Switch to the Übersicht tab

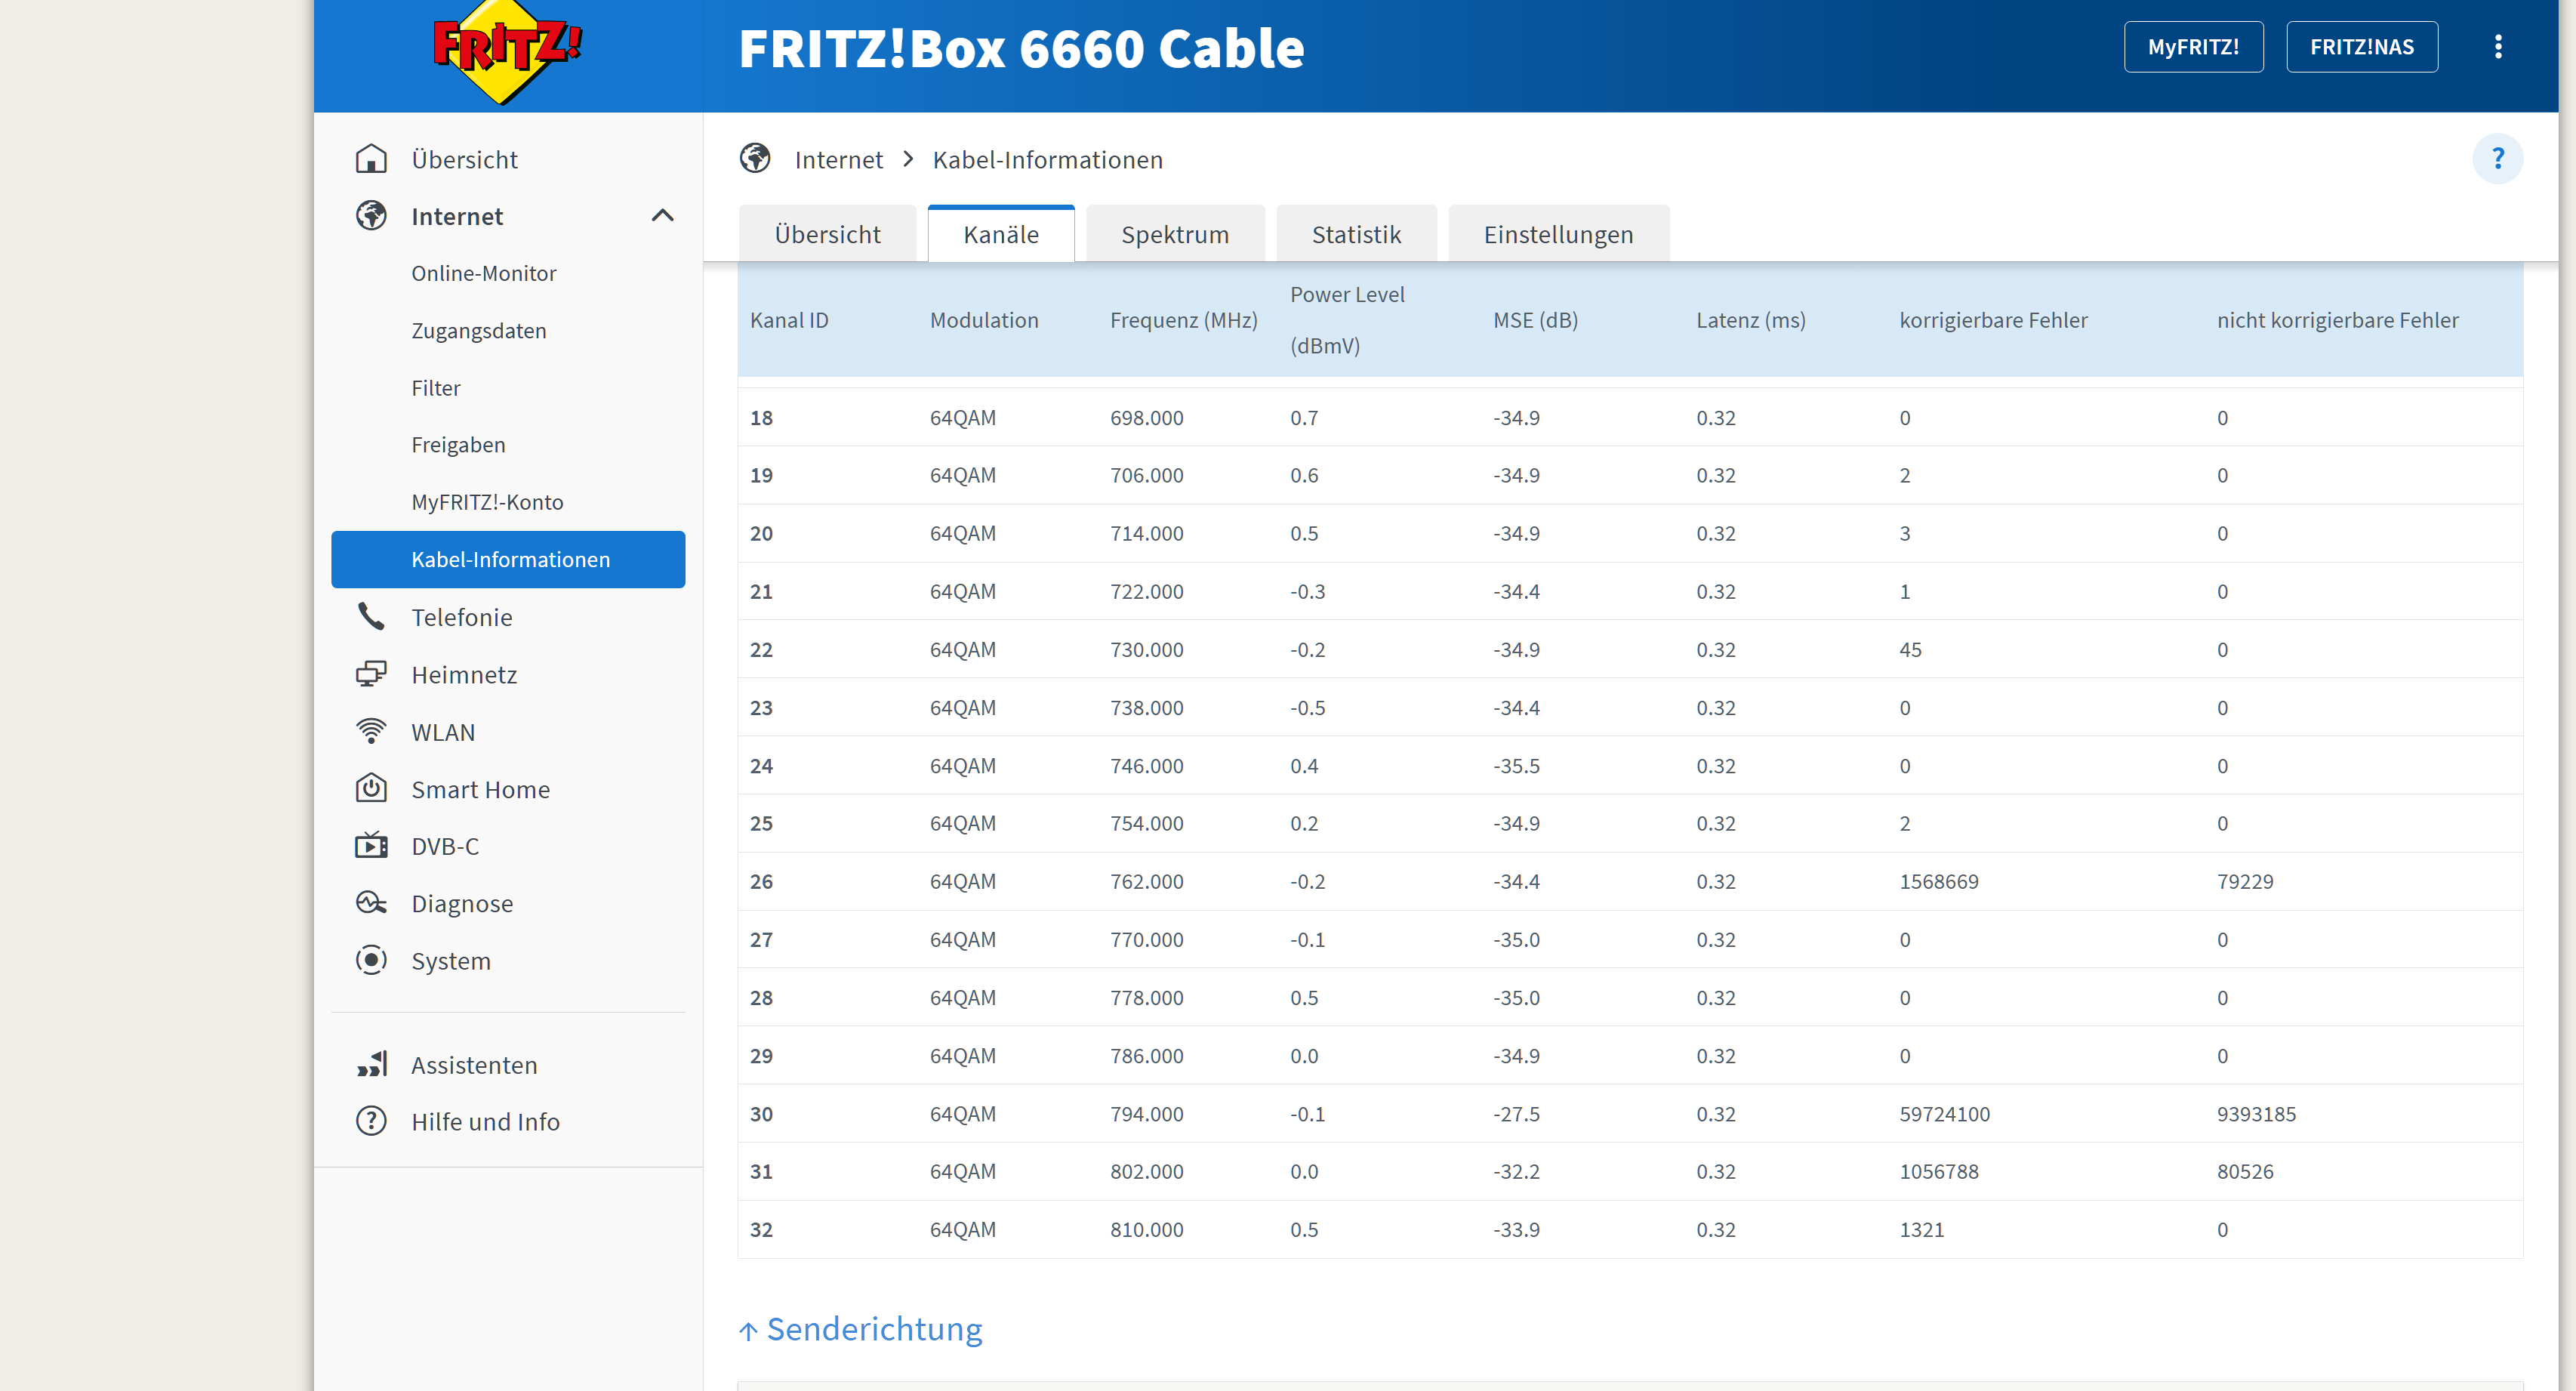pyautogui.click(x=827, y=234)
